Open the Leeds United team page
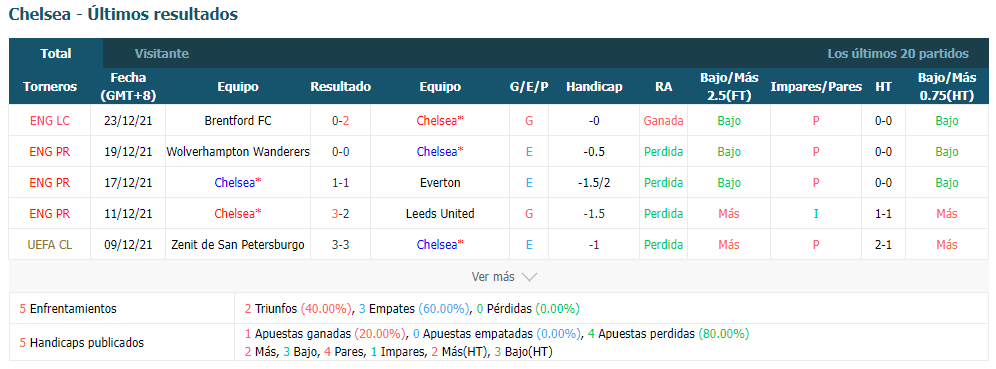The height and width of the screenshot is (369, 996). (x=440, y=214)
